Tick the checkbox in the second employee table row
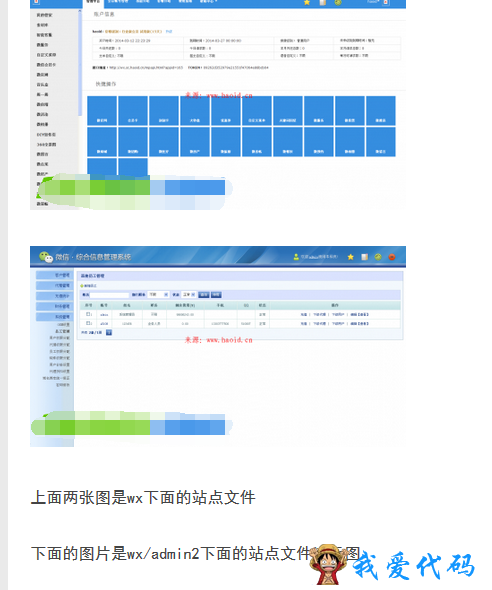The height and width of the screenshot is (590, 492). (88, 323)
